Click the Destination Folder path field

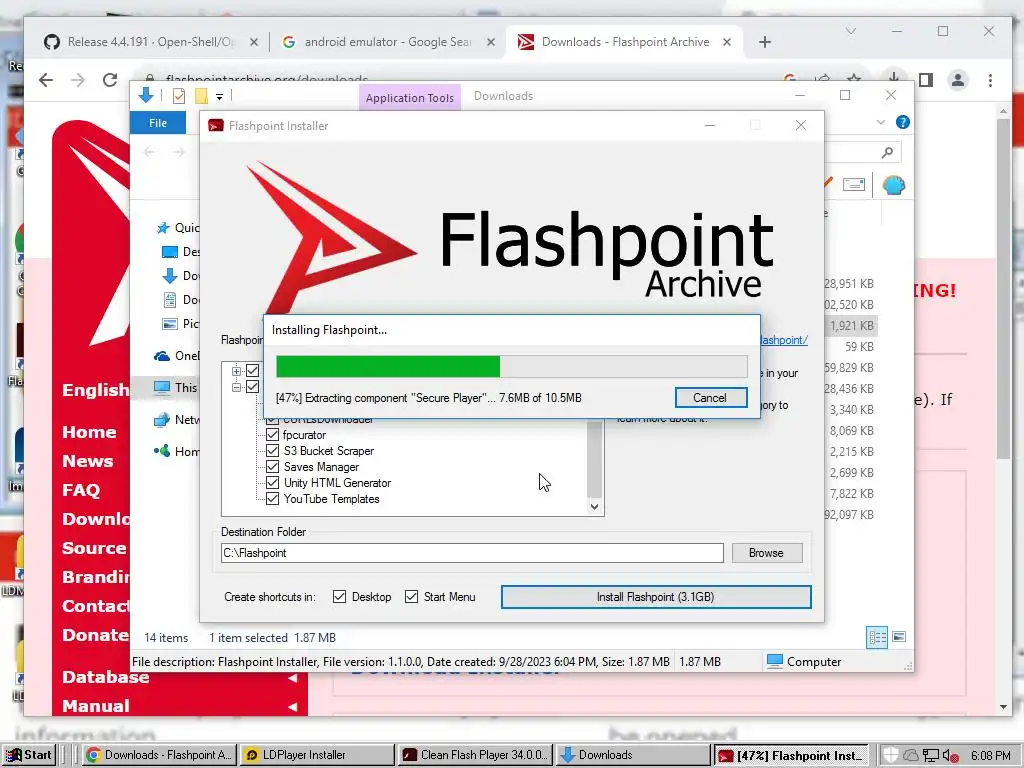tap(472, 553)
